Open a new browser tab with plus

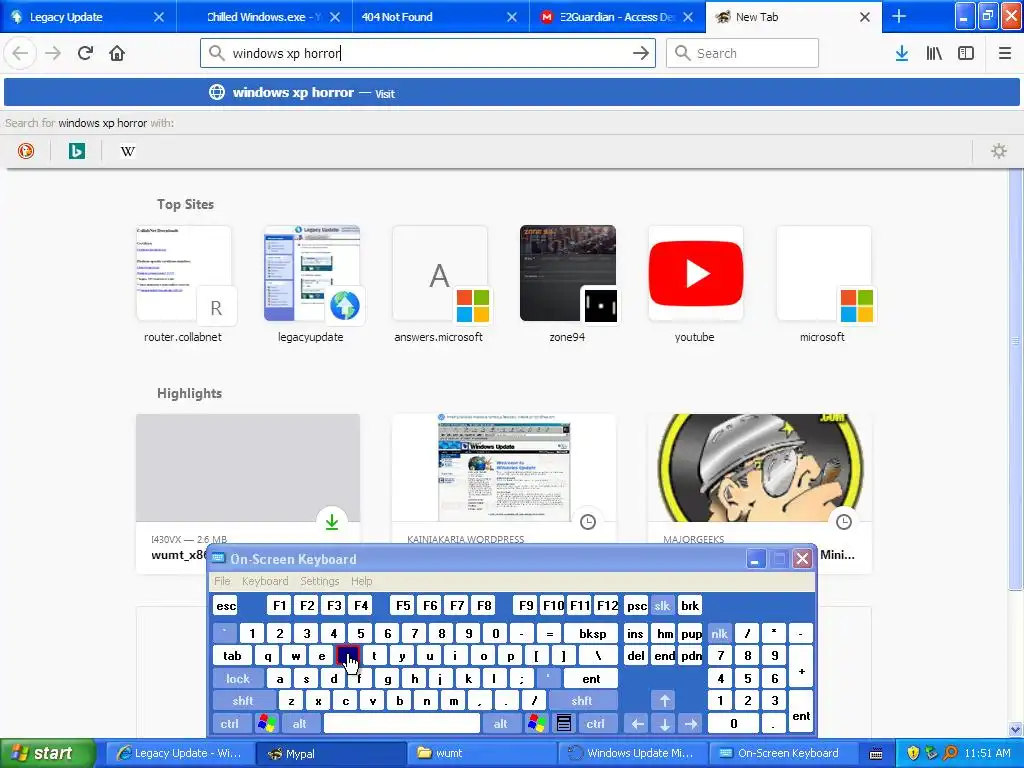pos(899,16)
